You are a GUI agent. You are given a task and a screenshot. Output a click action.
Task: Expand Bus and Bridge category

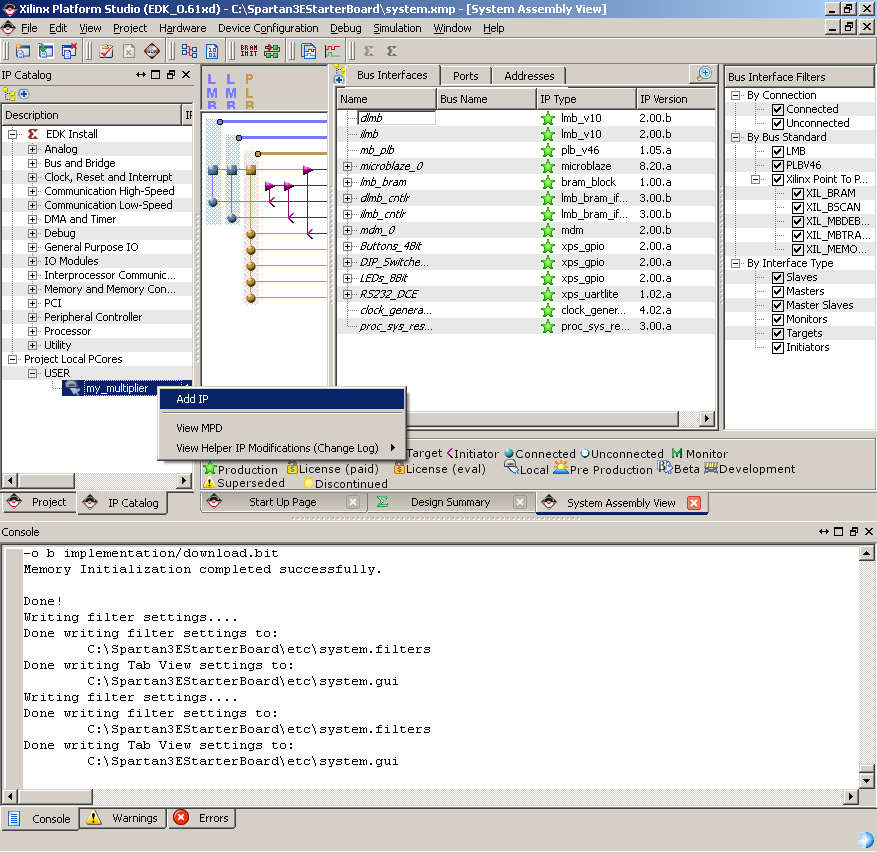(32, 163)
